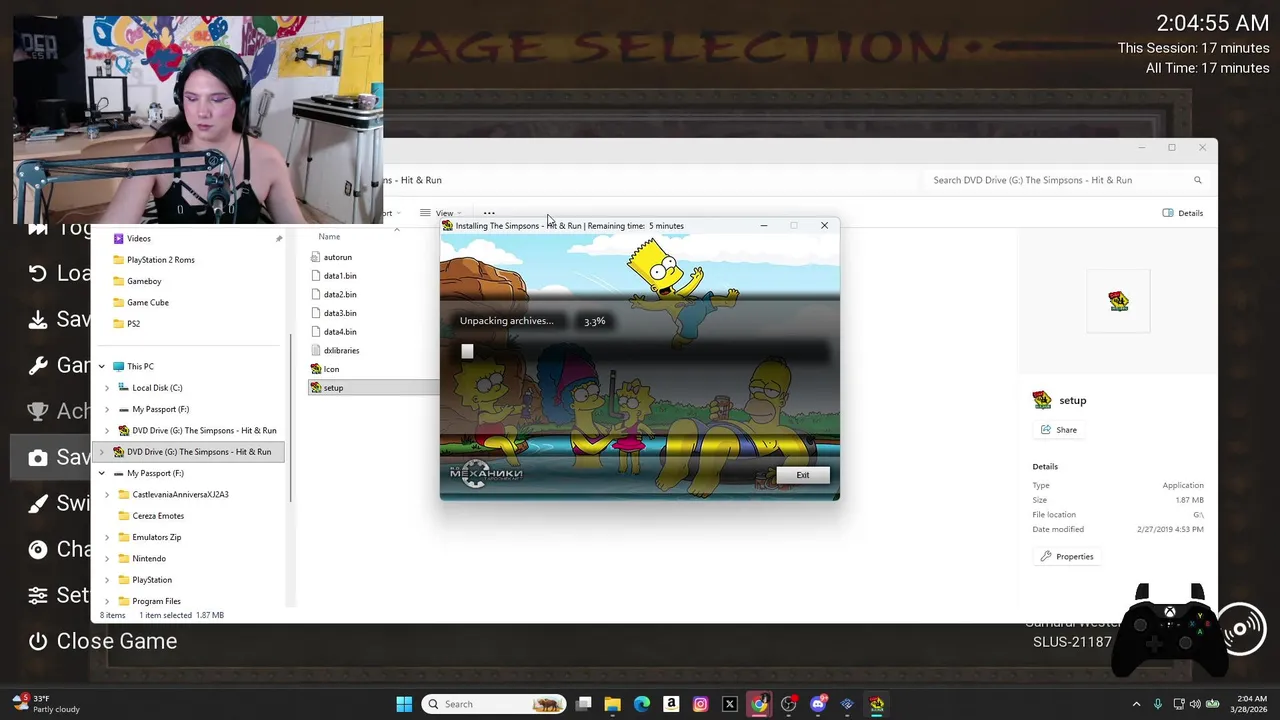This screenshot has width=1280, height=720.
Task: Expand the Nintendo folder node
Action: pos(107,558)
